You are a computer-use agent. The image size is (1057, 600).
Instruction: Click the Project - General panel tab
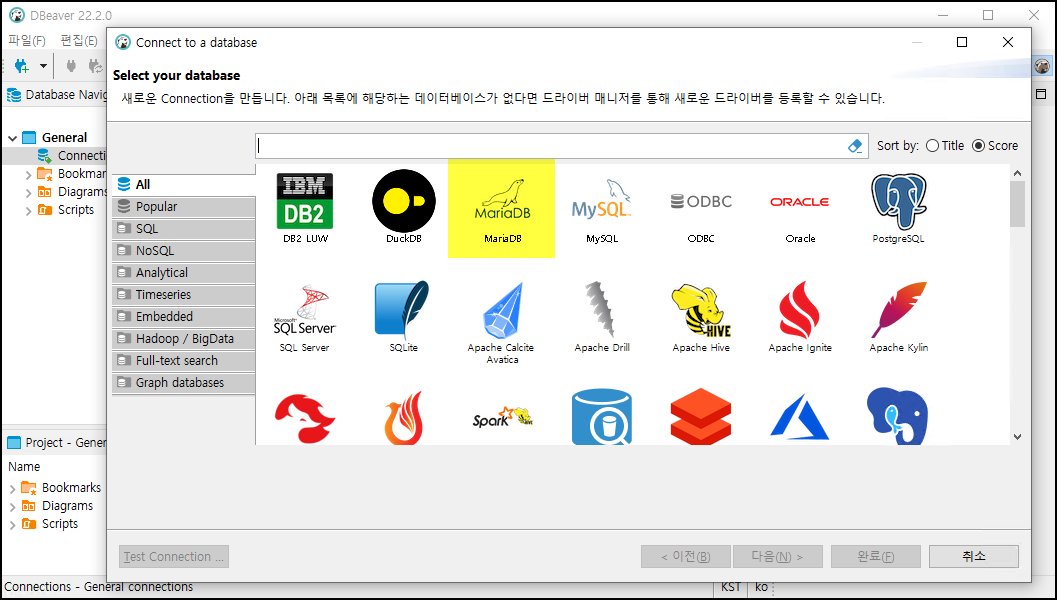[57, 443]
